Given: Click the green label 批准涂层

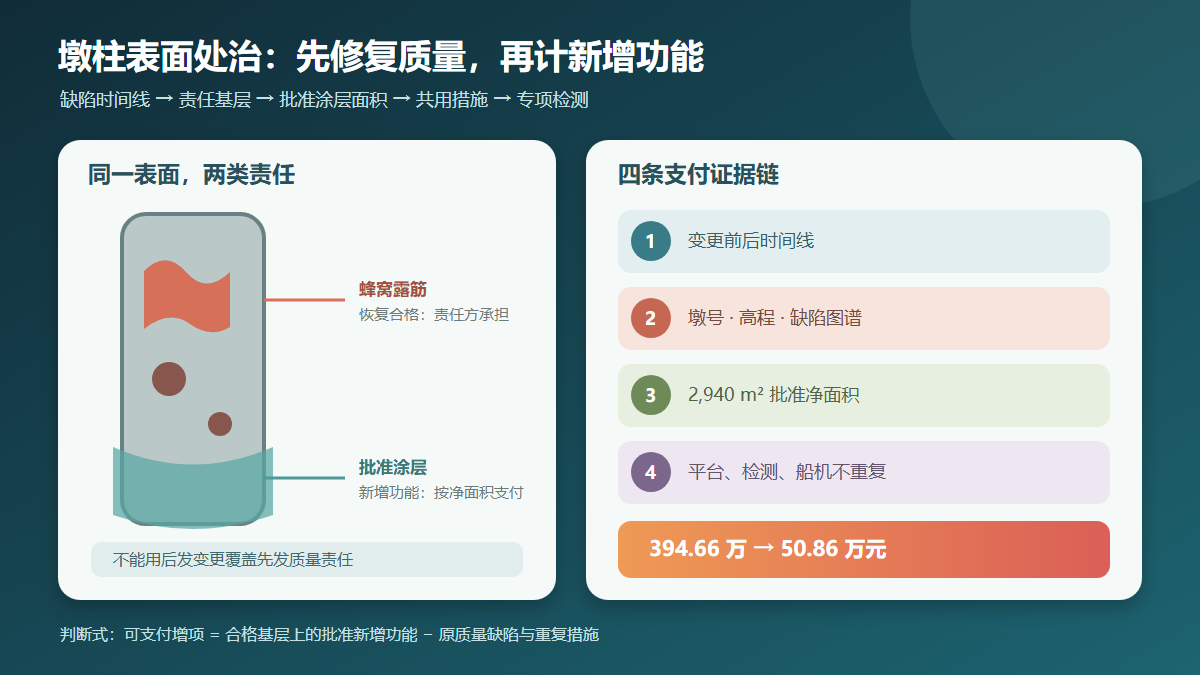Looking at the screenshot, I should [393, 468].
